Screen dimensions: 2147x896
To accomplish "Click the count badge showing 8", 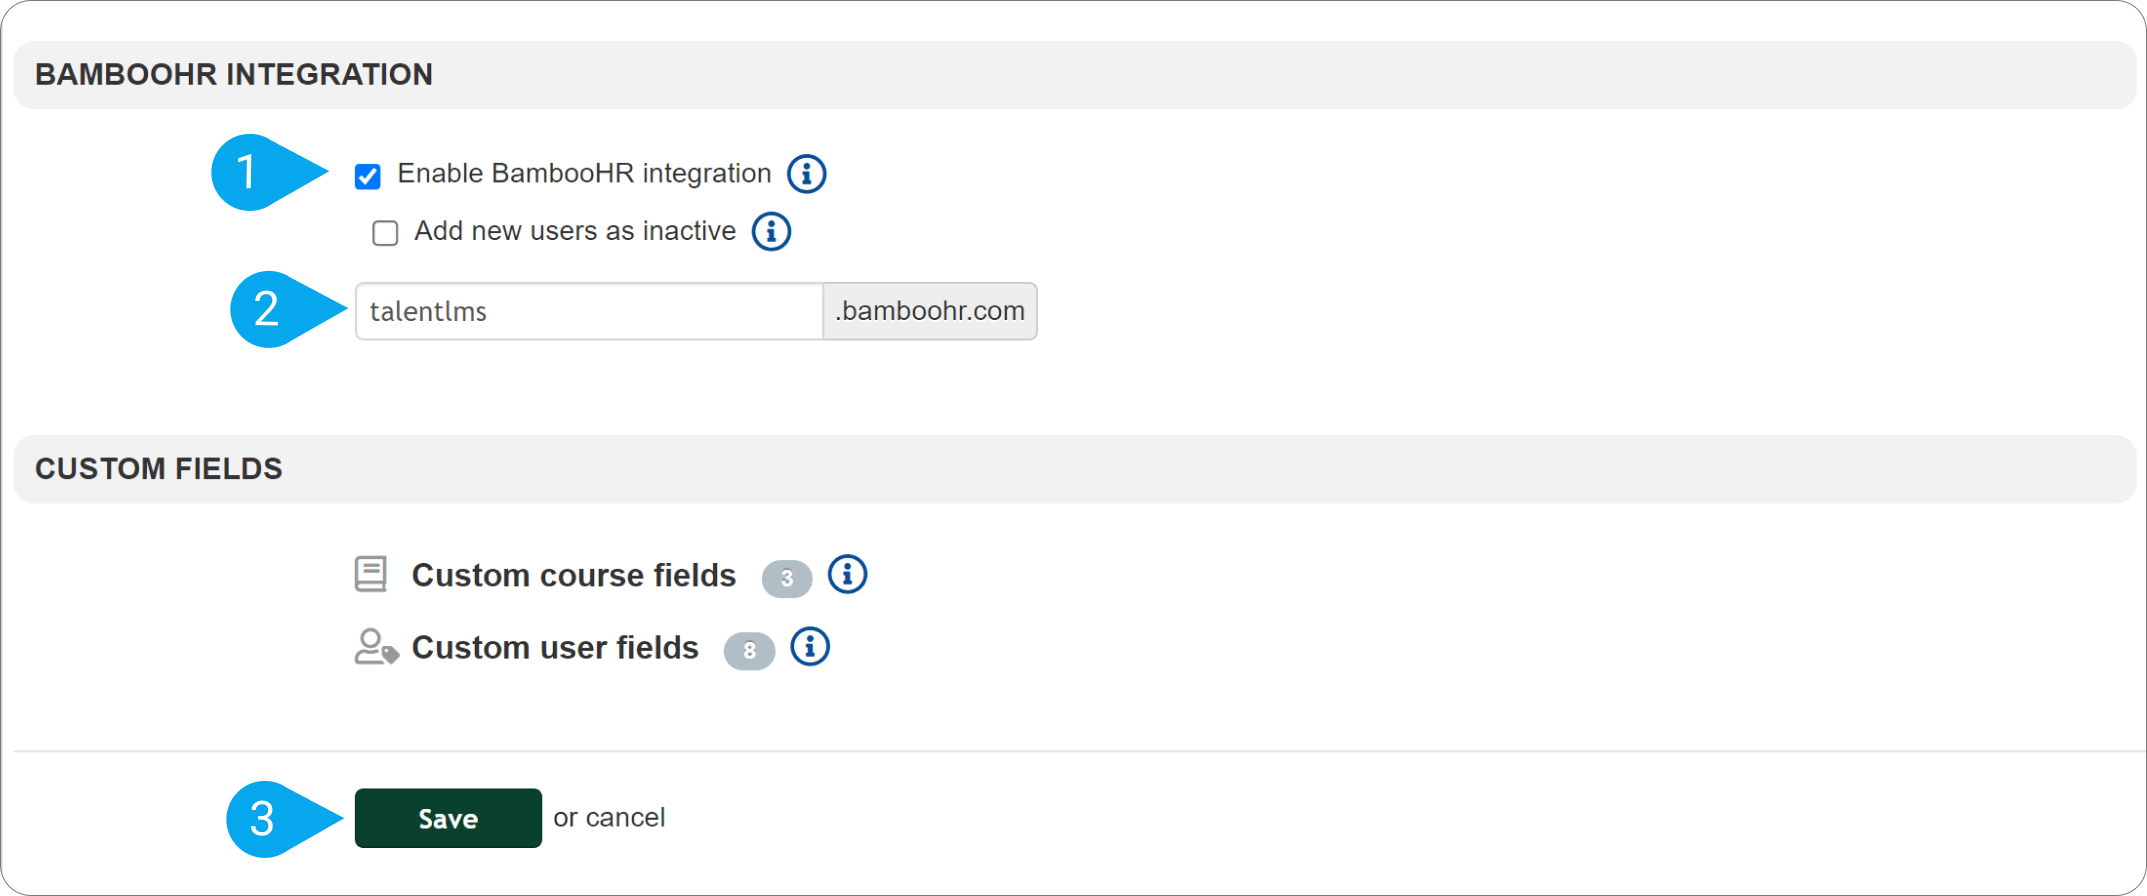I will (749, 651).
